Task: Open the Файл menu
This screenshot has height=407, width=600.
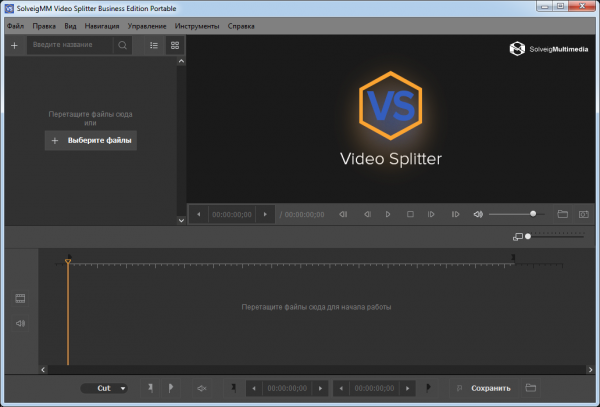Action: coord(15,24)
